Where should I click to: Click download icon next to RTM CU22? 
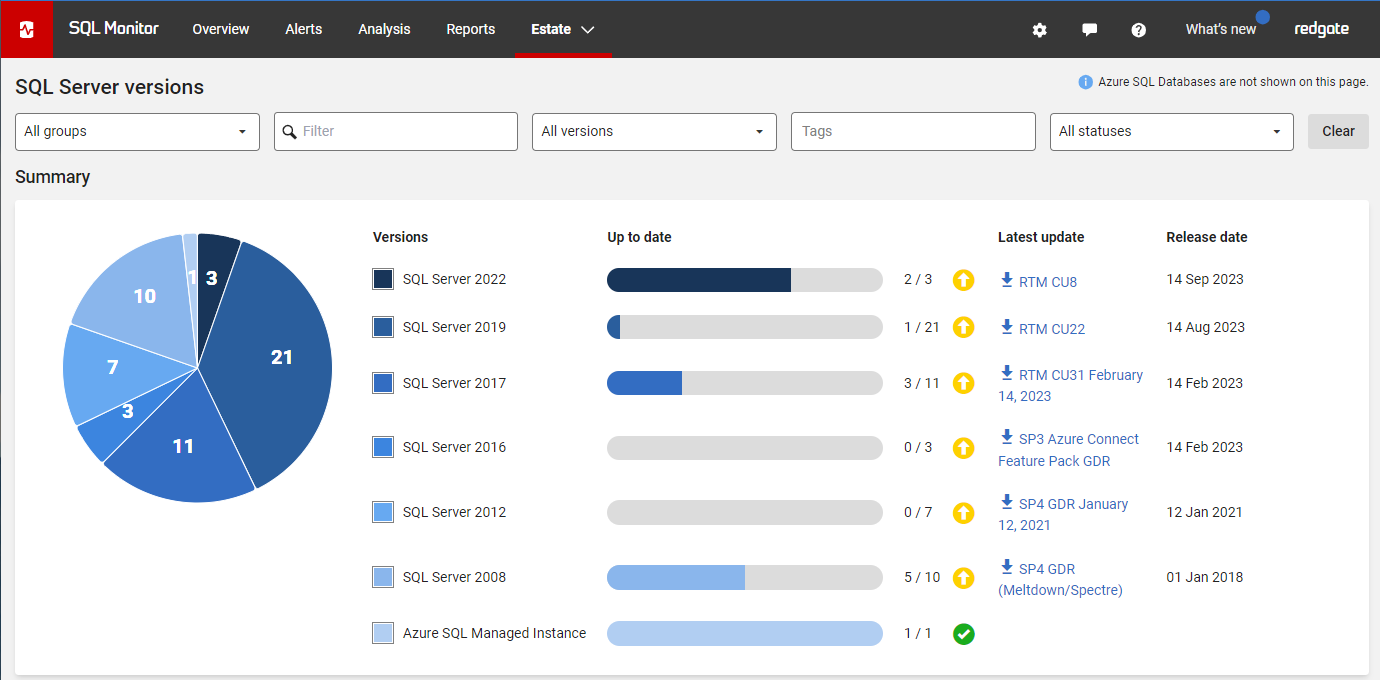[x=1007, y=327]
